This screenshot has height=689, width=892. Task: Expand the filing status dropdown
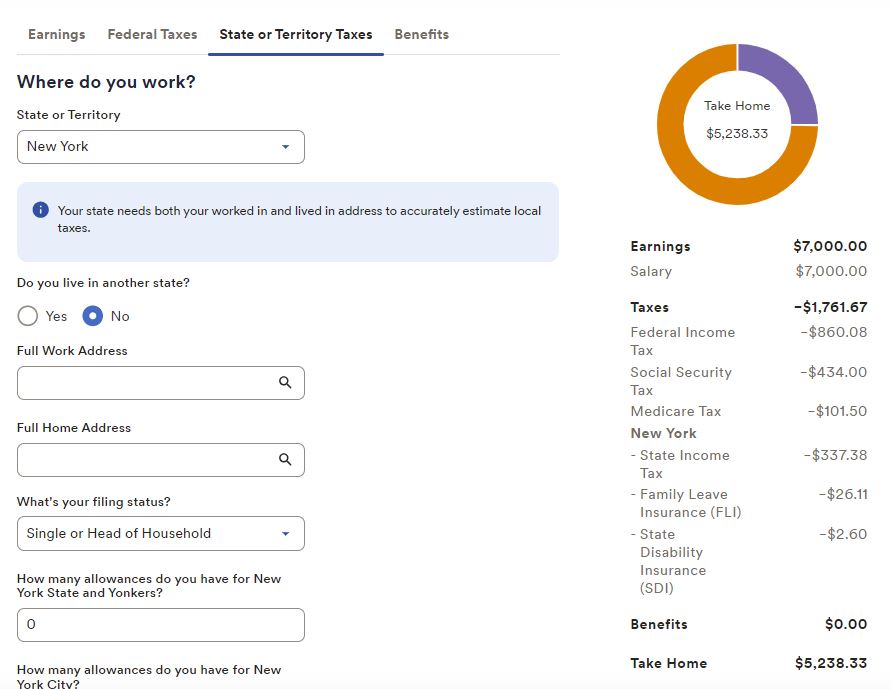[x=160, y=534]
